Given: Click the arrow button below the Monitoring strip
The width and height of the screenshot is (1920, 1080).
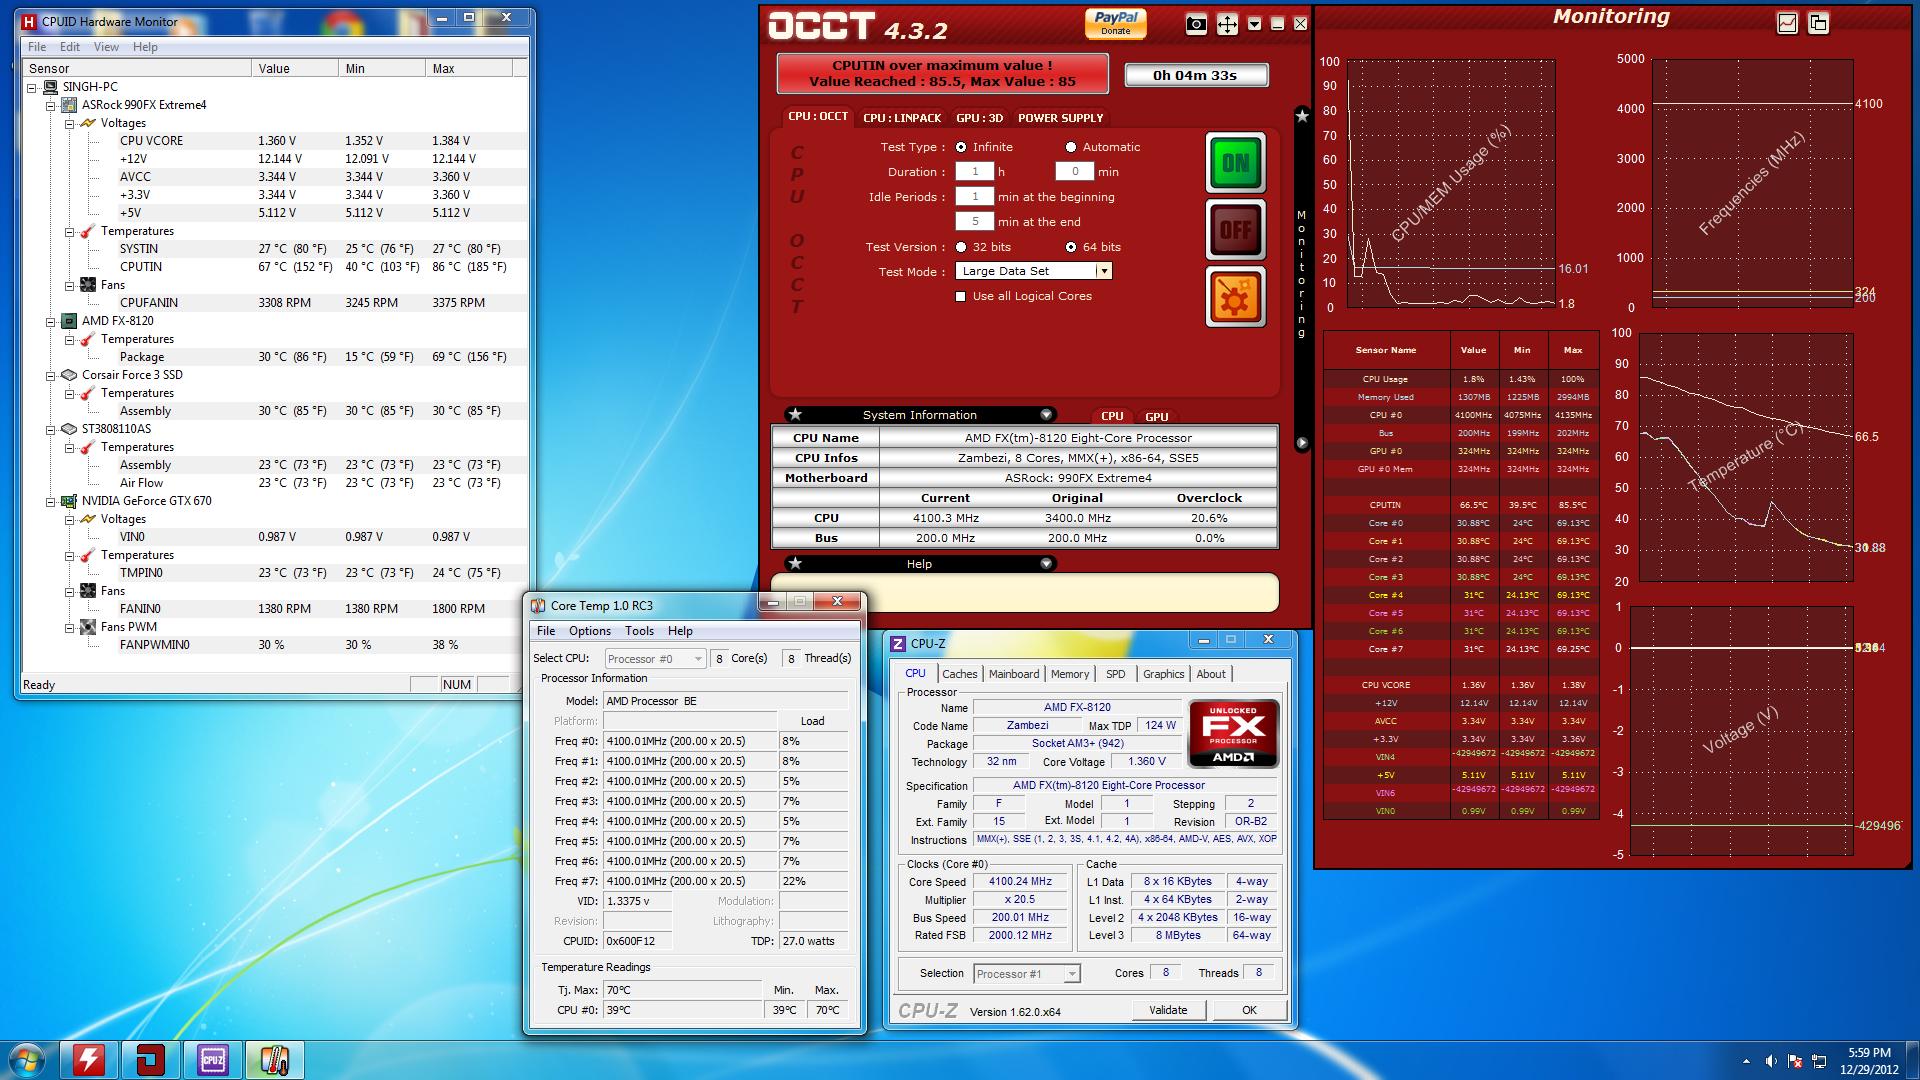Looking at the screenshot, I should [x=1302, y=442].
